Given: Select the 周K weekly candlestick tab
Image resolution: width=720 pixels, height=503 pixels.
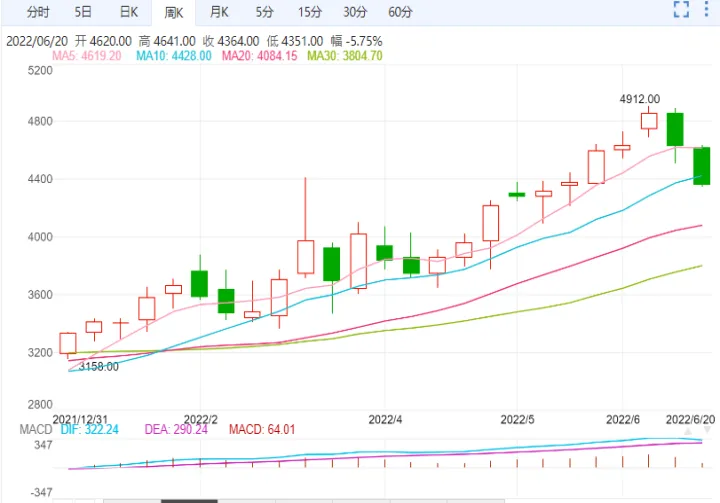Looking at the screenshot, I should [173, 12].
